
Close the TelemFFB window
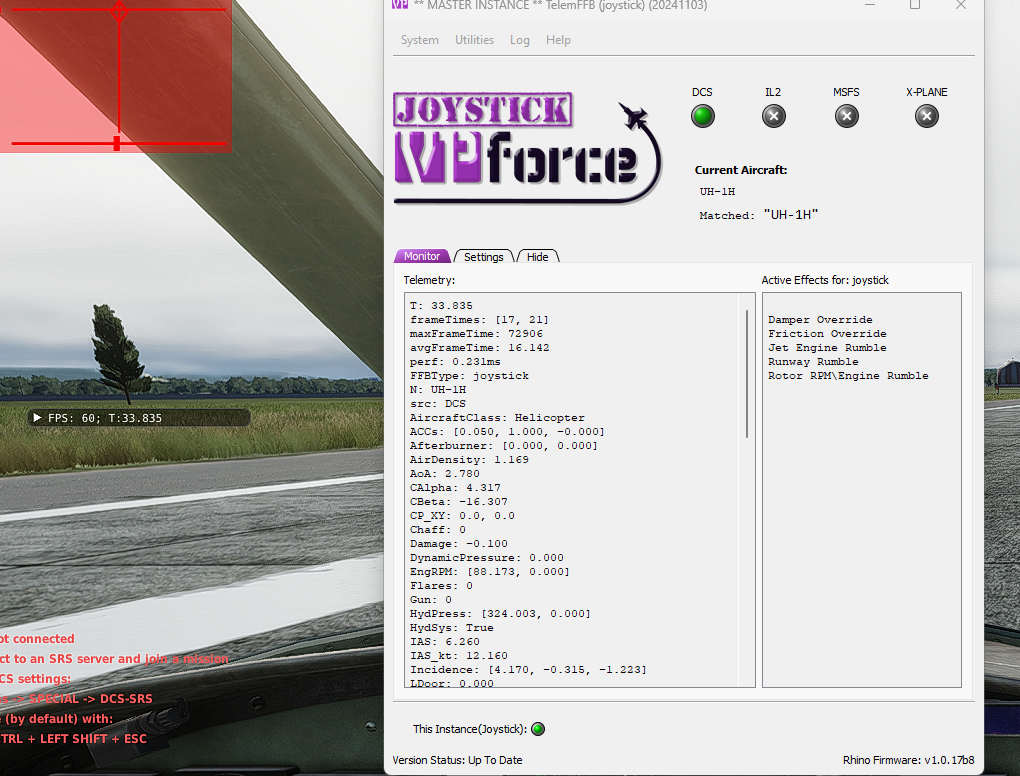pos(961,5)
